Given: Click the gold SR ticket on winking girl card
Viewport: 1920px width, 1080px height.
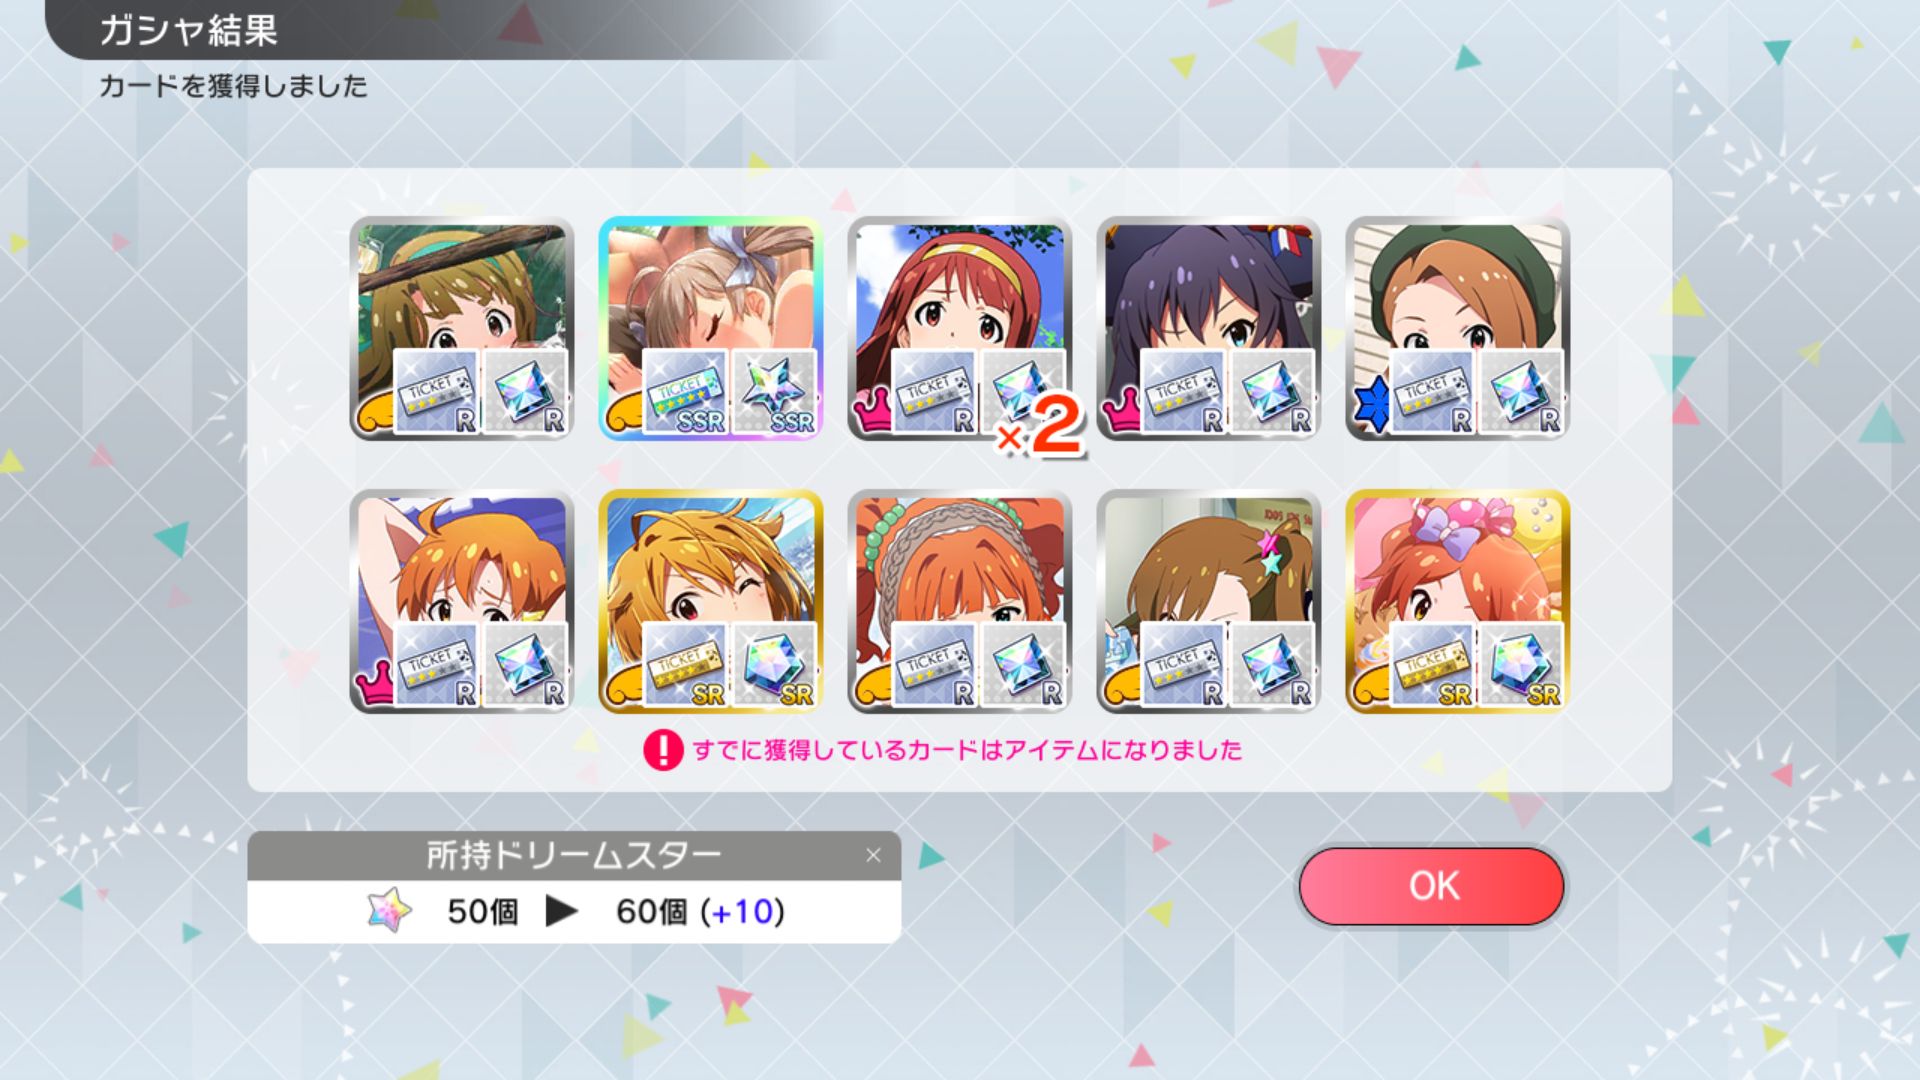Looking at the screenshot, I should [685, 665].
